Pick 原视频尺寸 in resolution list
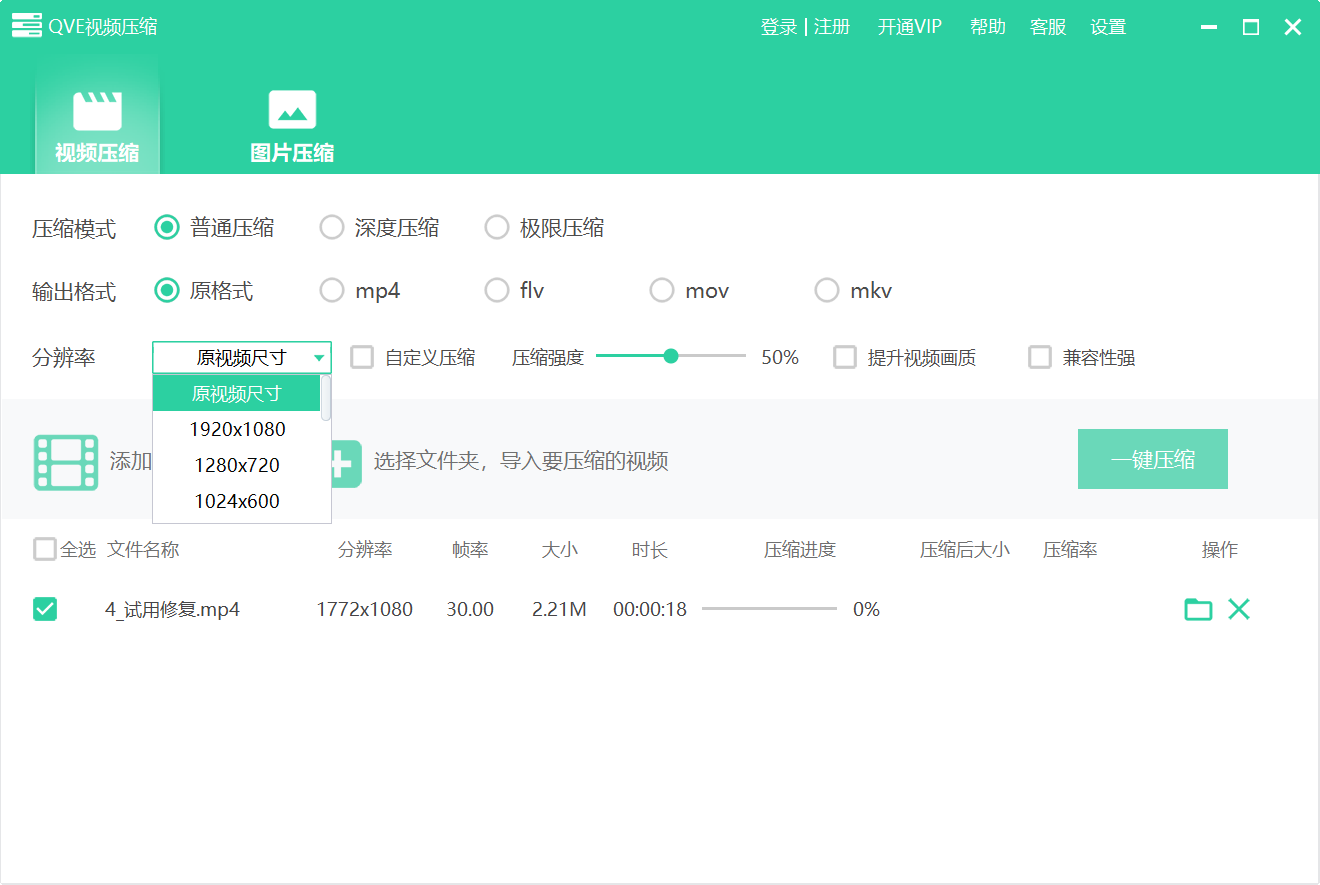This screenshot has width=1320, height=885. tap(237, 394)
